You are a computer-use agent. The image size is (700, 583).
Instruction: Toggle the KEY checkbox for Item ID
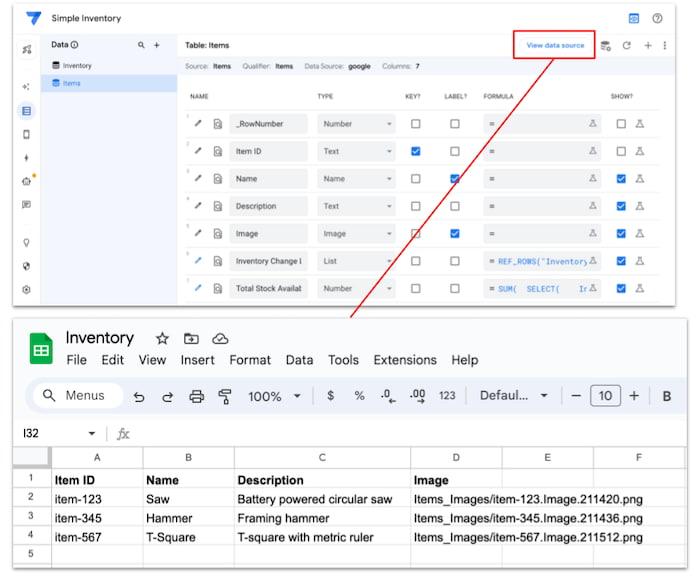tap(416, 151)
